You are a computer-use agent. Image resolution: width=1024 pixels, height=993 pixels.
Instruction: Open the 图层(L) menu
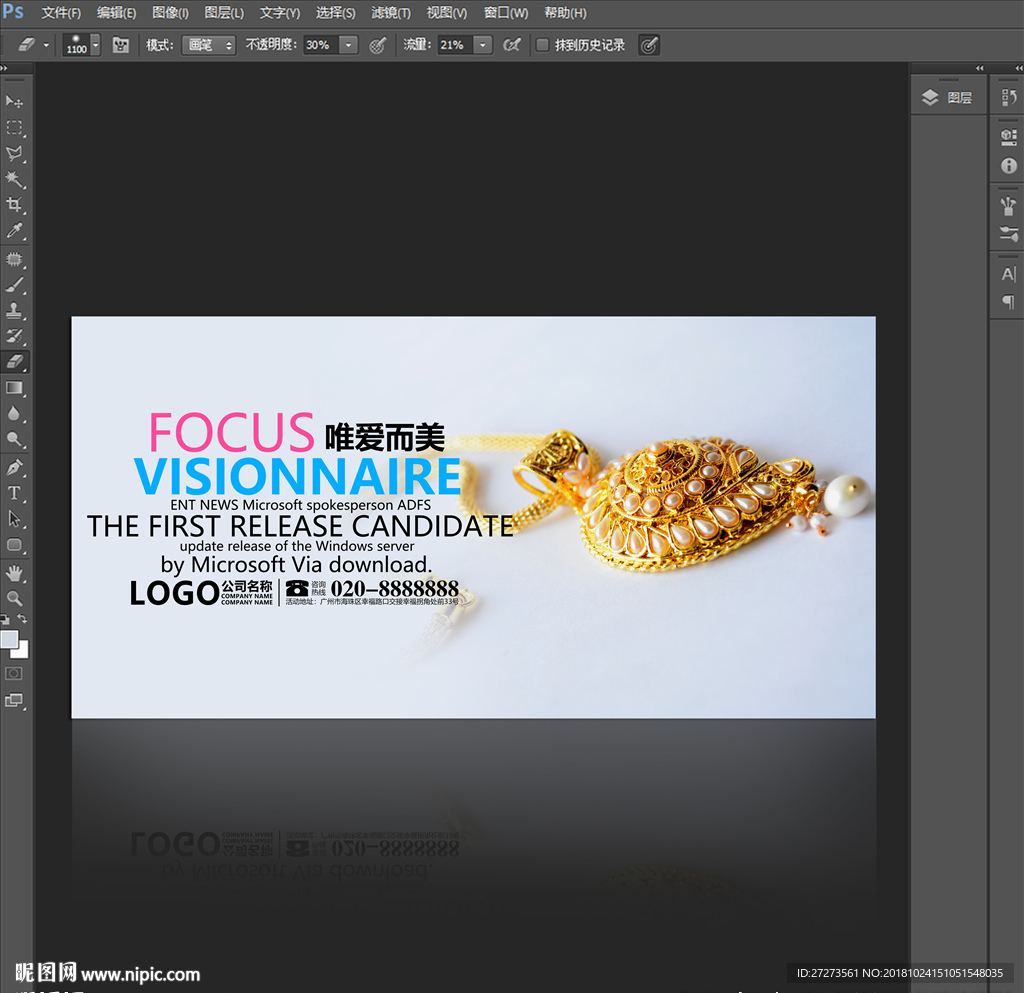coord(224,13)
